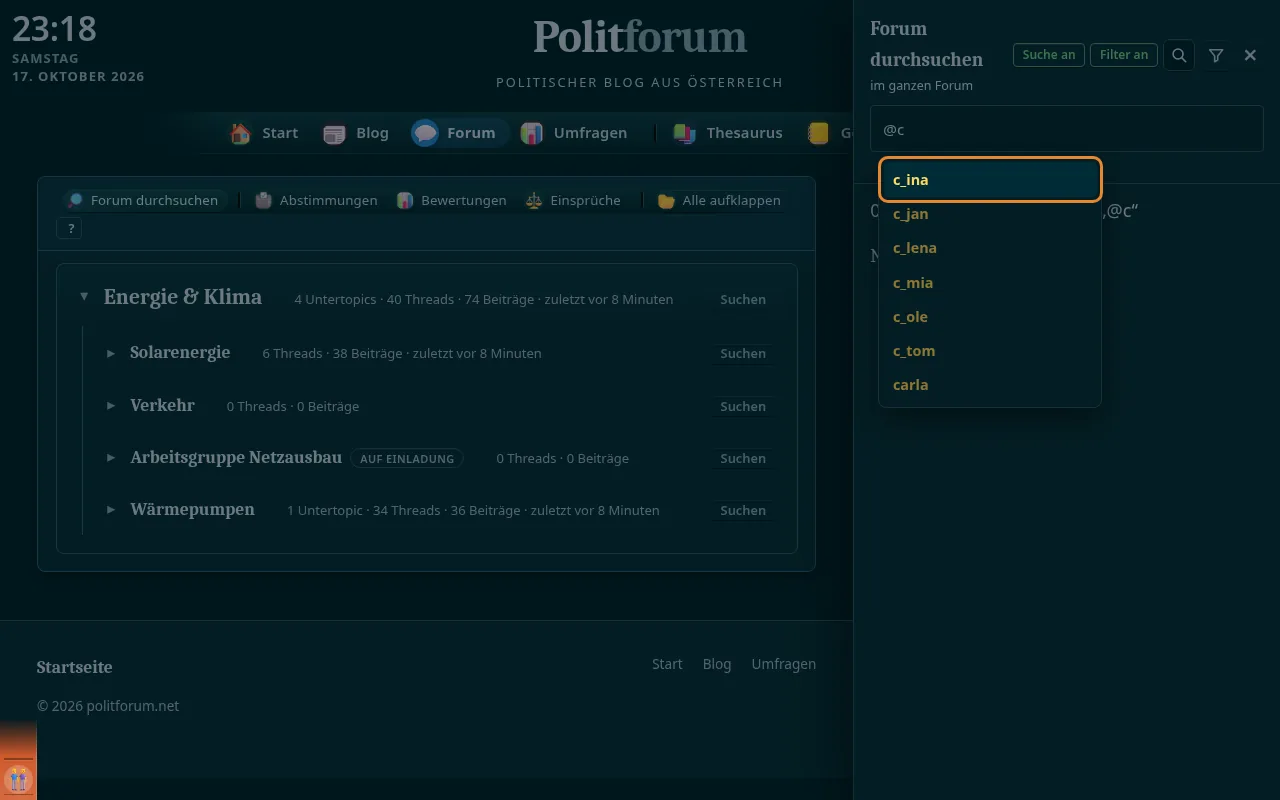Select suggestion c_ina from the dropdown
The width and height of the screenshot is (1280, 800).
990,180
